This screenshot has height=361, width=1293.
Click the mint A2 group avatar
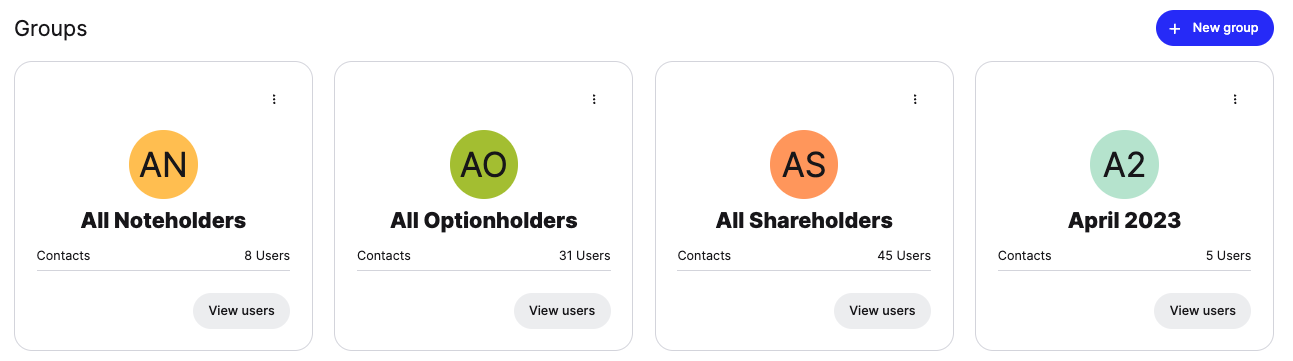(x=1124, y=164)
